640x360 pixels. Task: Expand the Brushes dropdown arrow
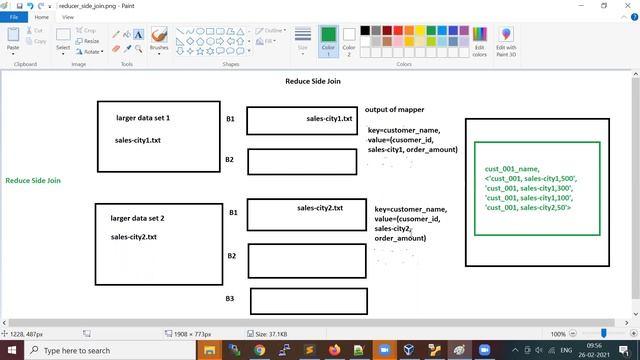click(x=159, y=54)
